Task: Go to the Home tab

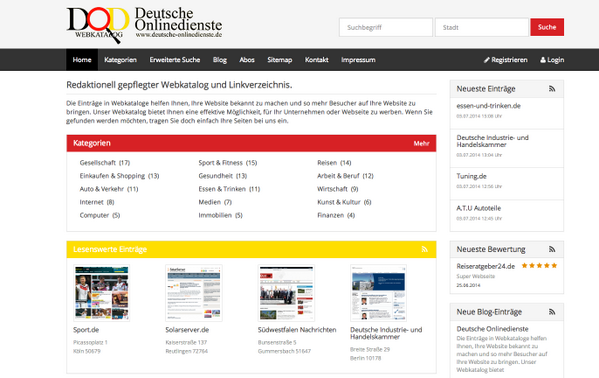Action: click(x=82, y=60)
